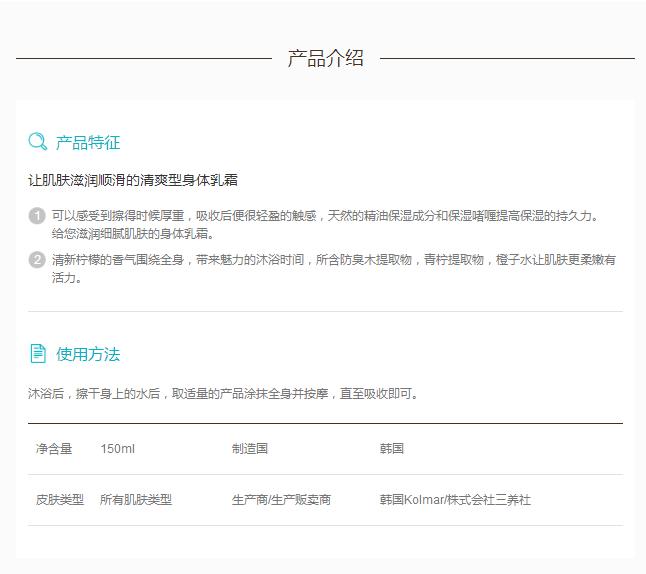
Task: Click the 制造国 label cell
Action: pyautogui.click(x=250, y=449)
